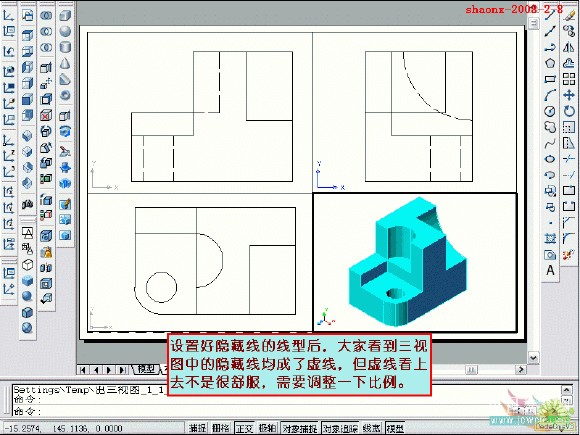
Task: Toggle 捕捉 snap mode in status bar
Action: (198, 428)
